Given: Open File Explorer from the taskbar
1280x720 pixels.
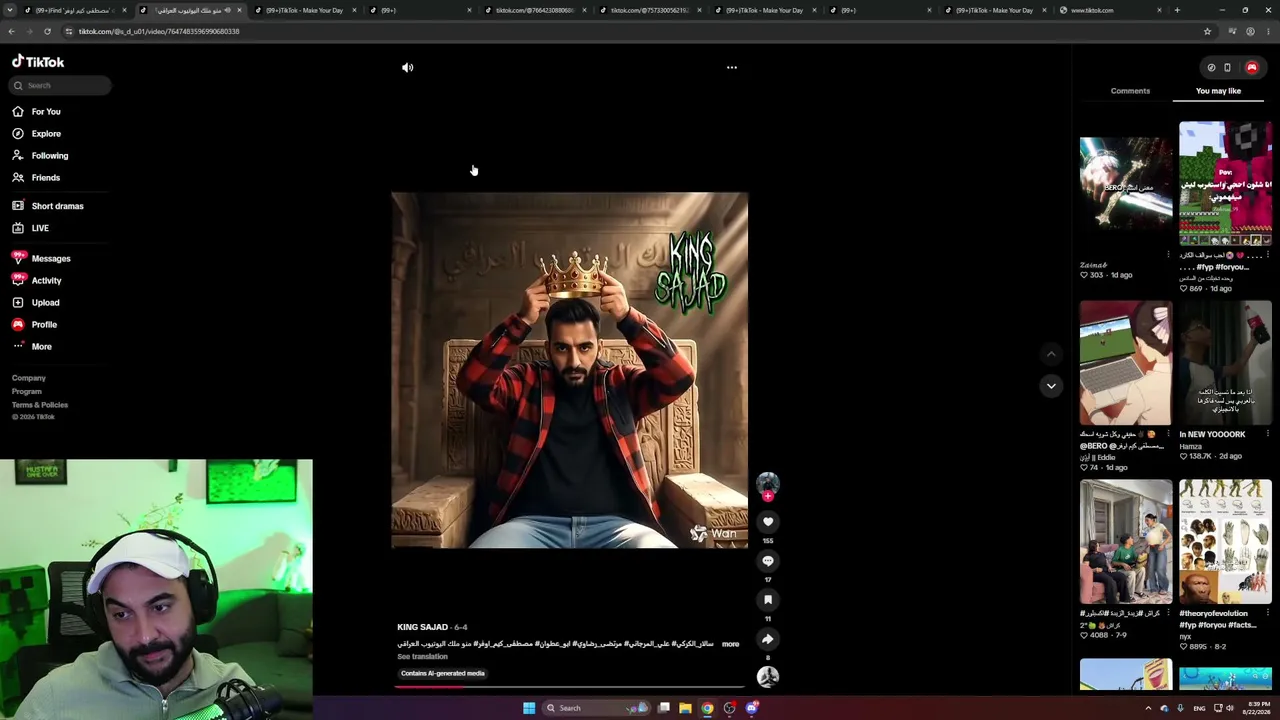Looking at the screenshot, I should coord(685,708).
